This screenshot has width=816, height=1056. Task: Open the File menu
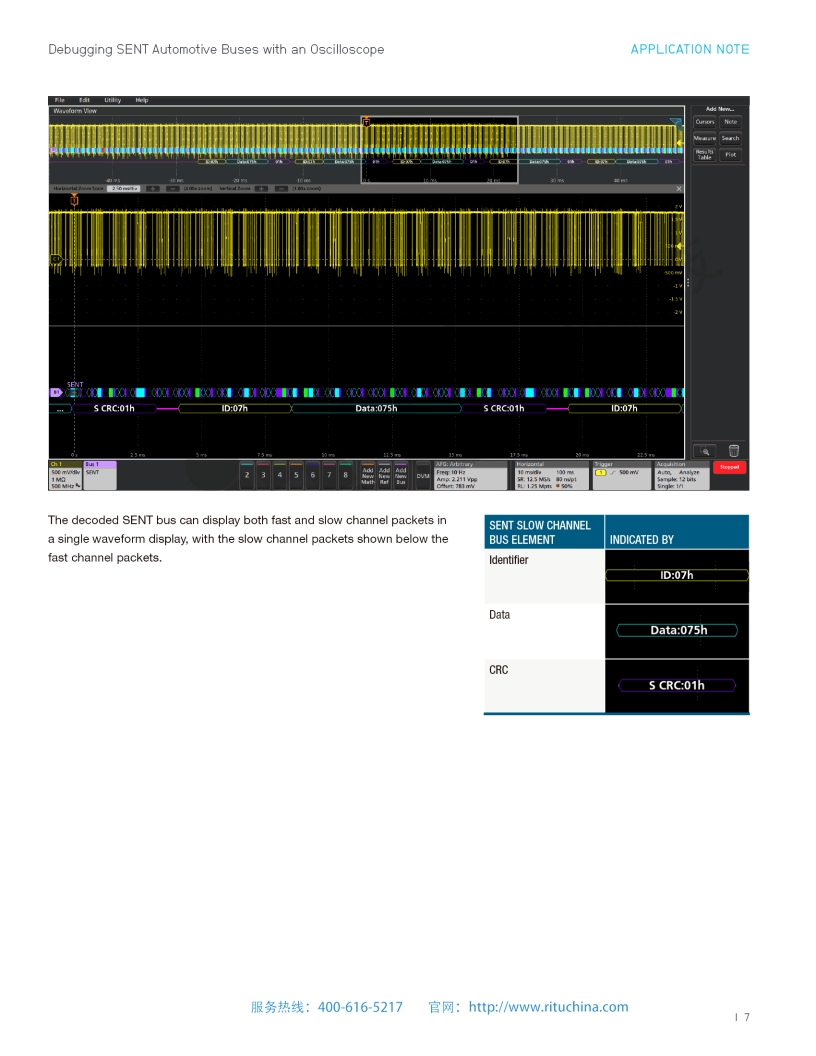(x=59, y=100)
